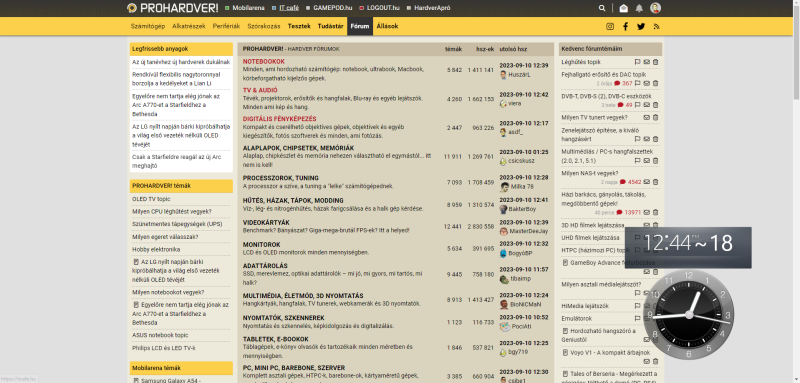Image resolution: width=800 pixels, height=383 pixels.
Task: Visit the Instagram page via icon
Action: click(x=610, y=27)
